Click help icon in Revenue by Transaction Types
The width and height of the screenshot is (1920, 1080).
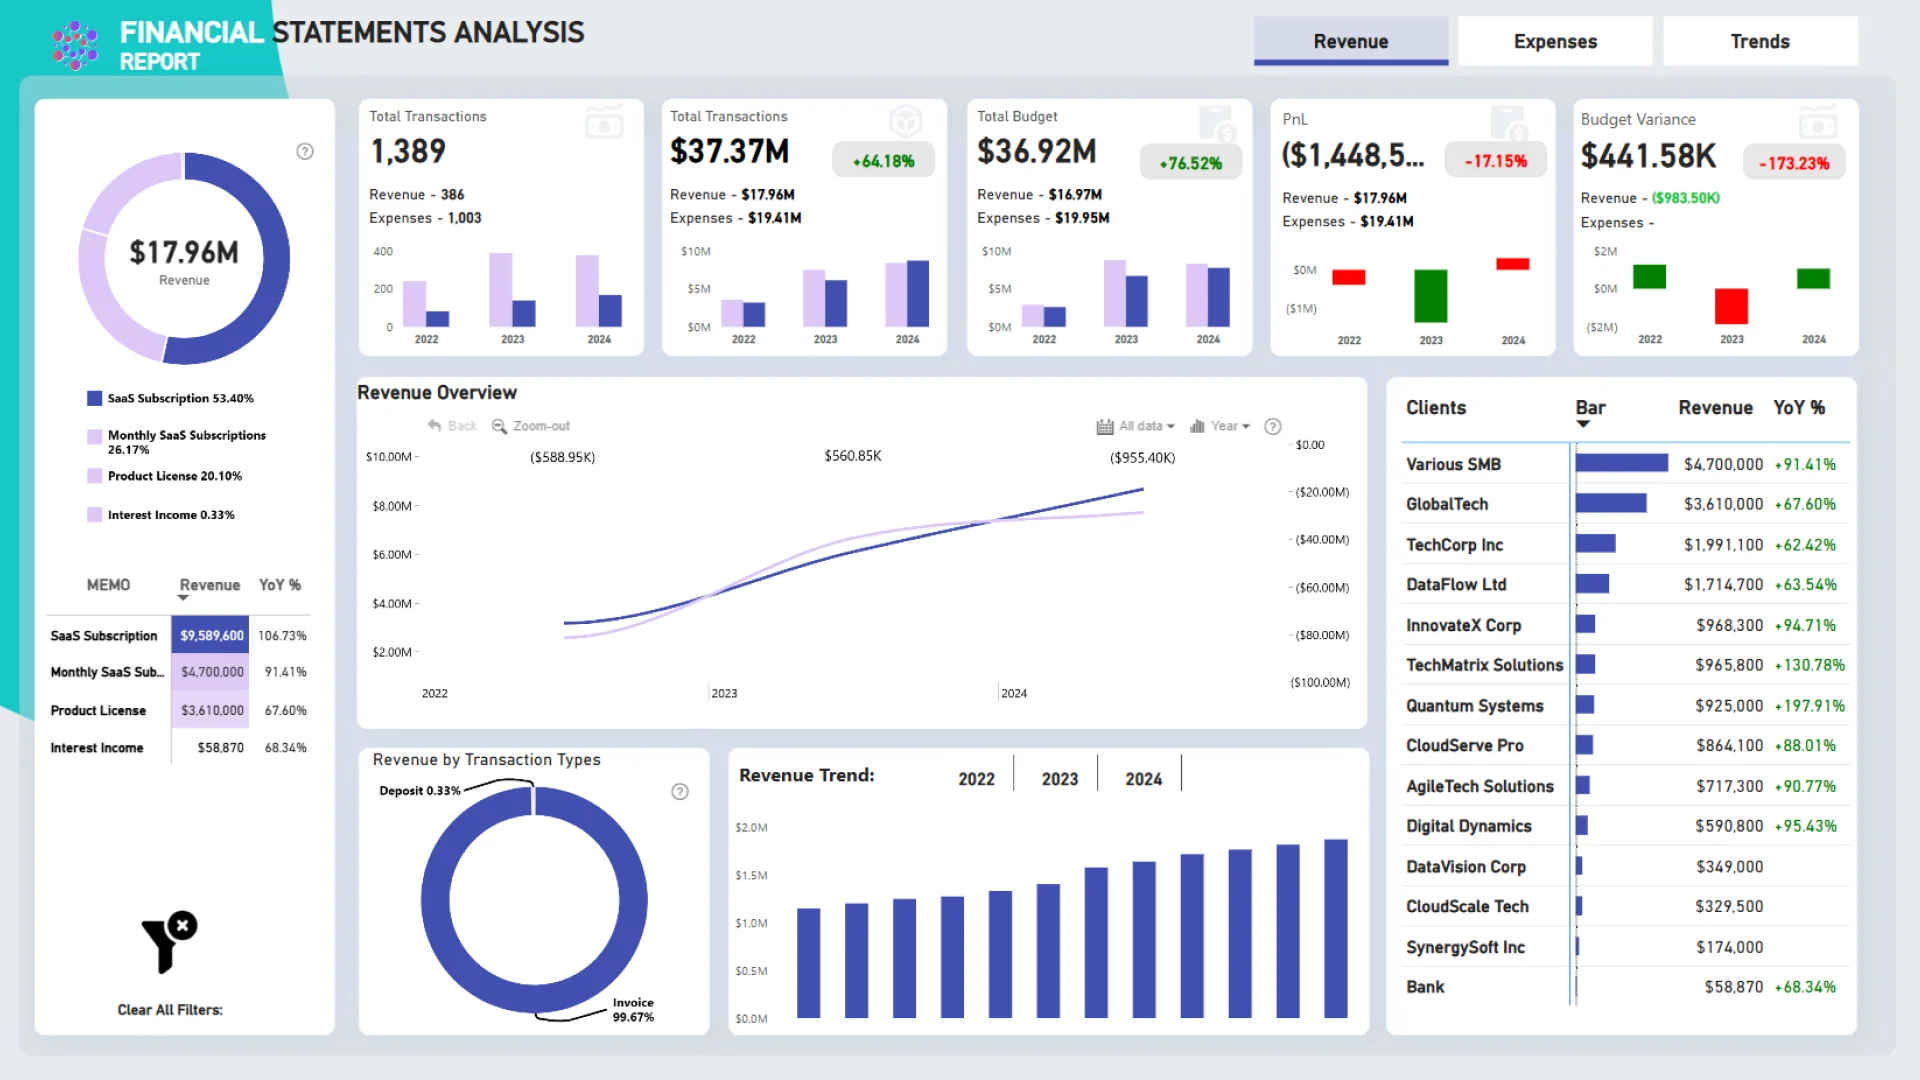[x=680, y=792]
